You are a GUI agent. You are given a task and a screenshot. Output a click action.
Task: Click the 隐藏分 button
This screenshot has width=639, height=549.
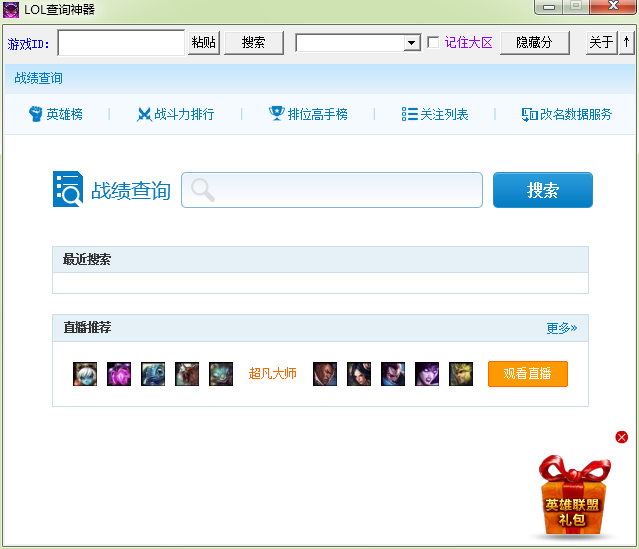click(x=534, y=42)
